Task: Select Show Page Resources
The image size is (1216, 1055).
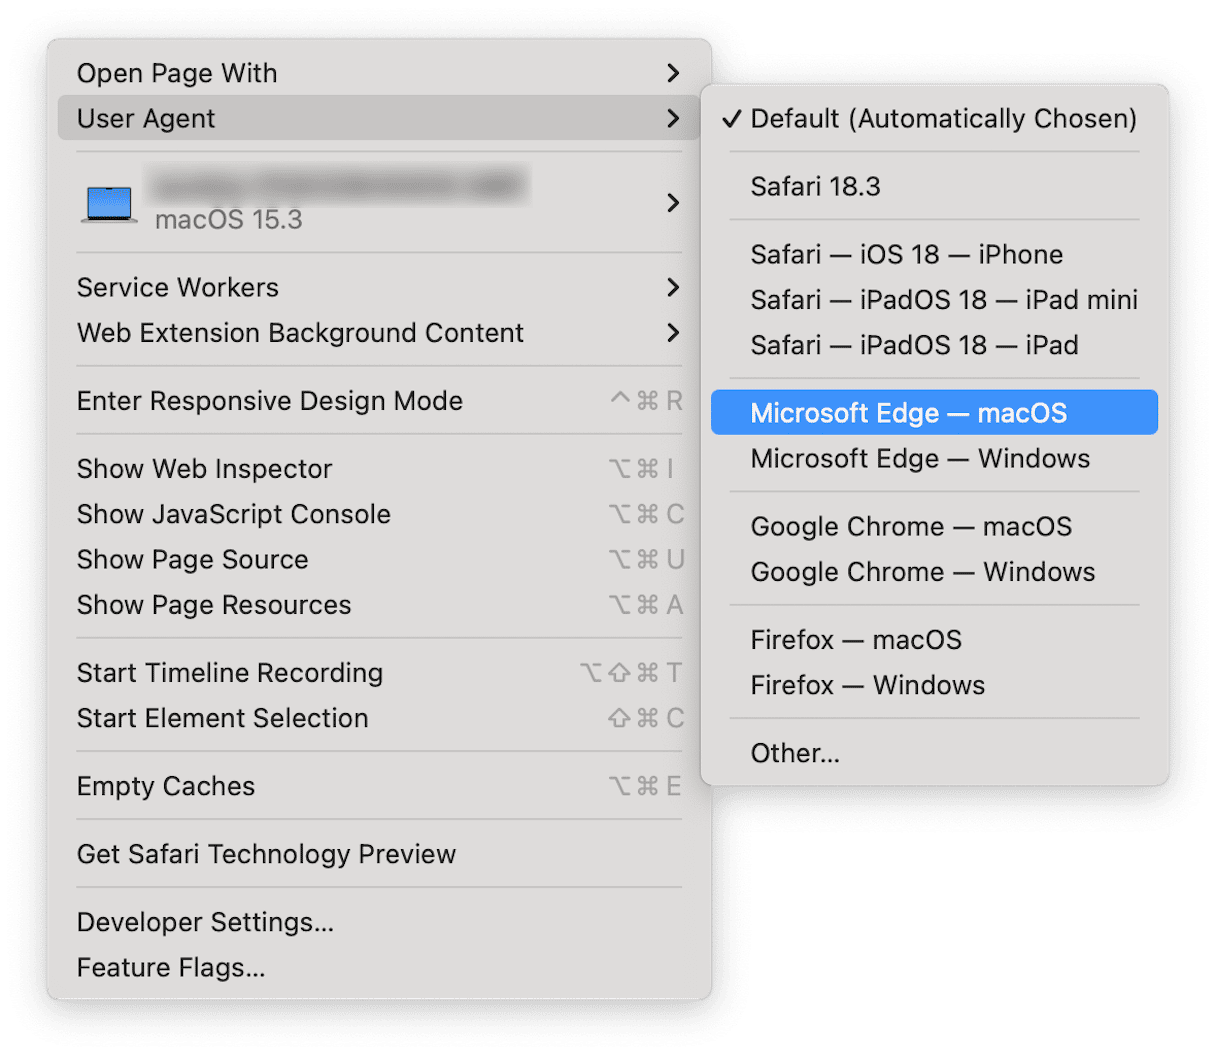Action: tap(379, 605)
